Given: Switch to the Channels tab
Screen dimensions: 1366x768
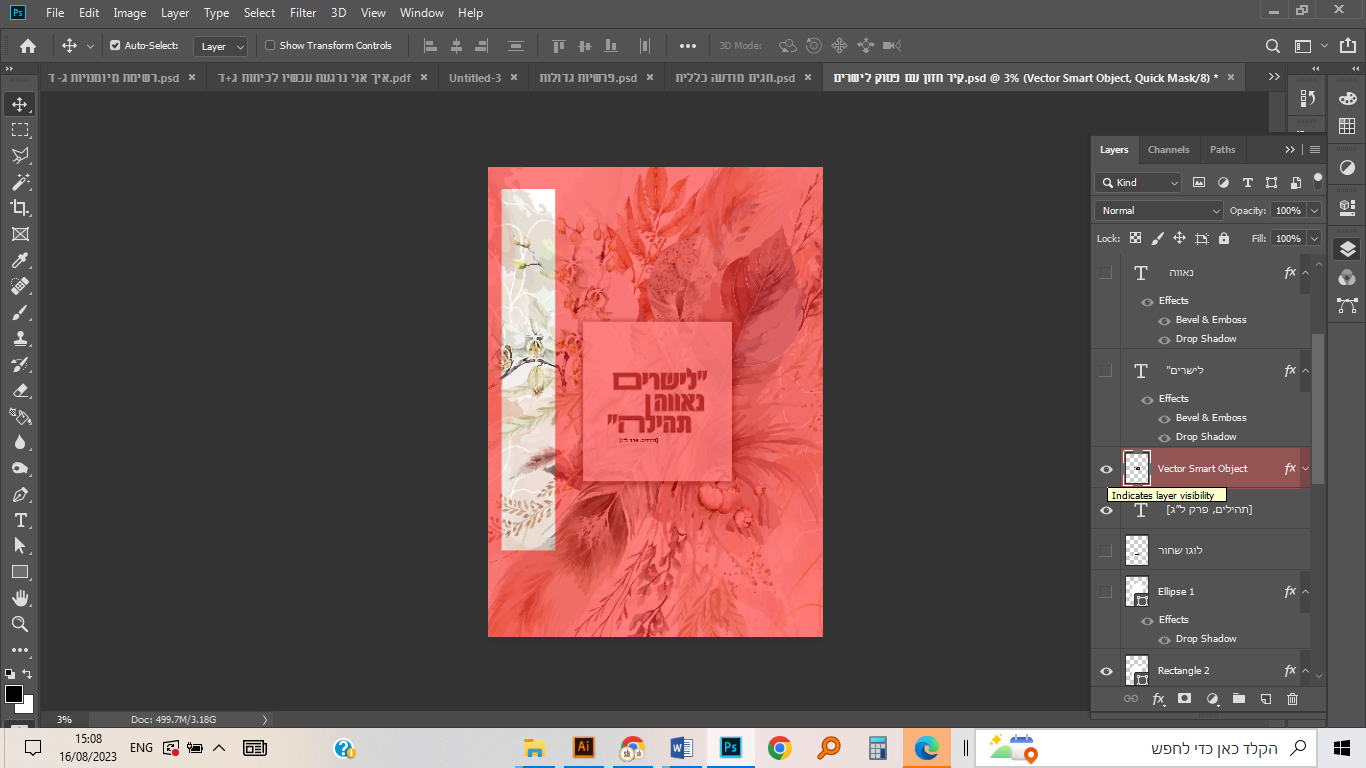Looking at the screenshot, I should (1168, 150).
